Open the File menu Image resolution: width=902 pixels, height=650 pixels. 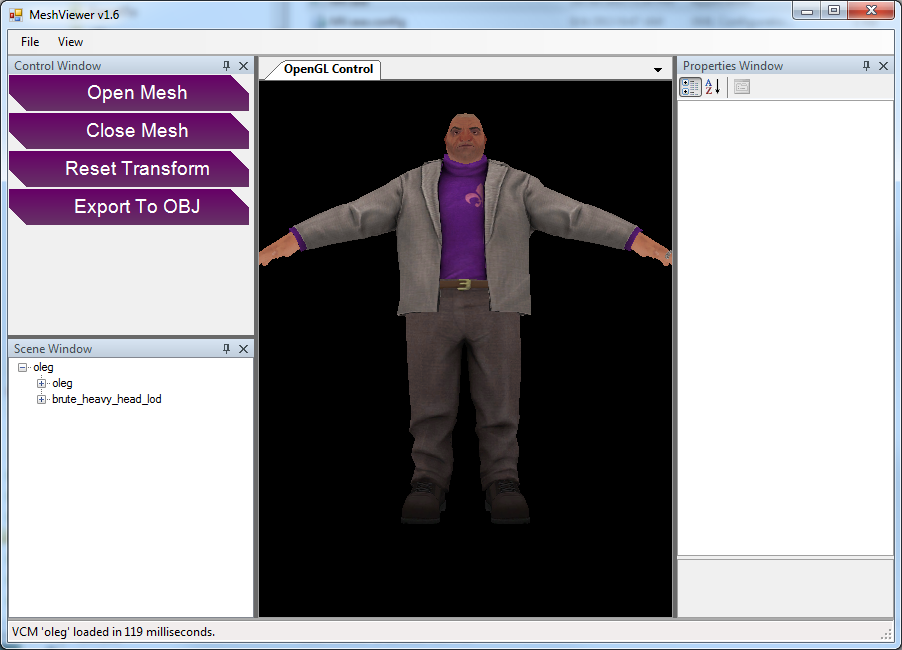pos(30,42)
